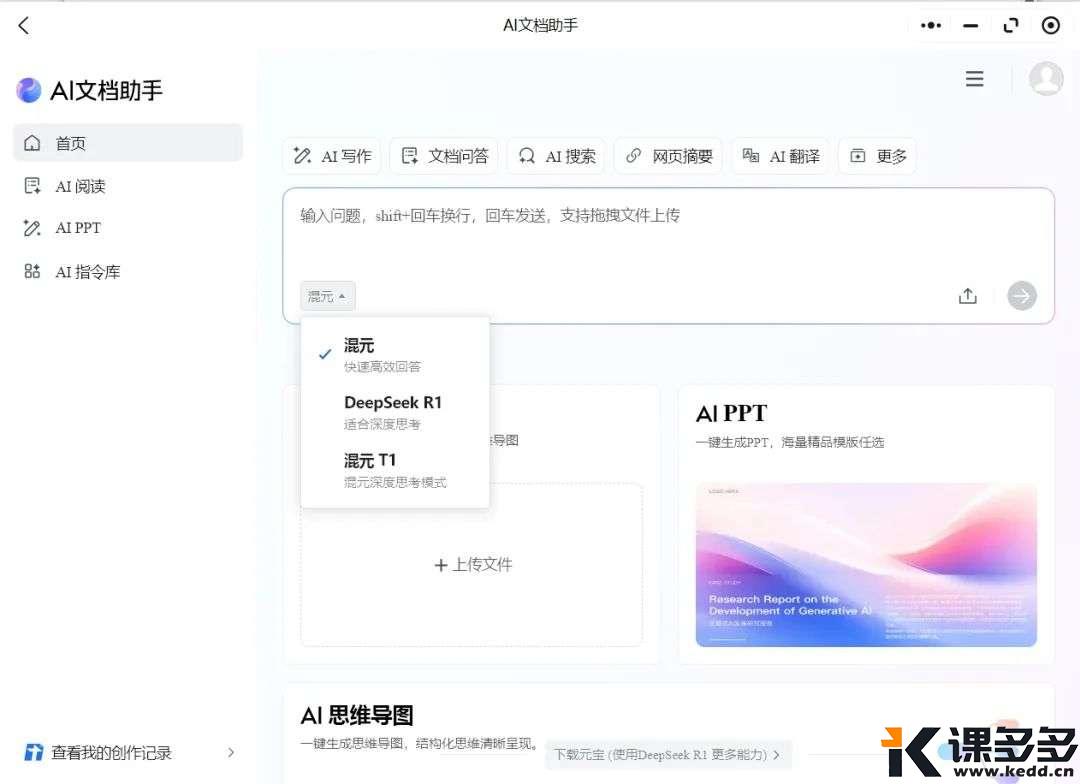Click the 上传文件 upload area
This screenshot has height=784, width=1080.
click(x=472, y=565)
